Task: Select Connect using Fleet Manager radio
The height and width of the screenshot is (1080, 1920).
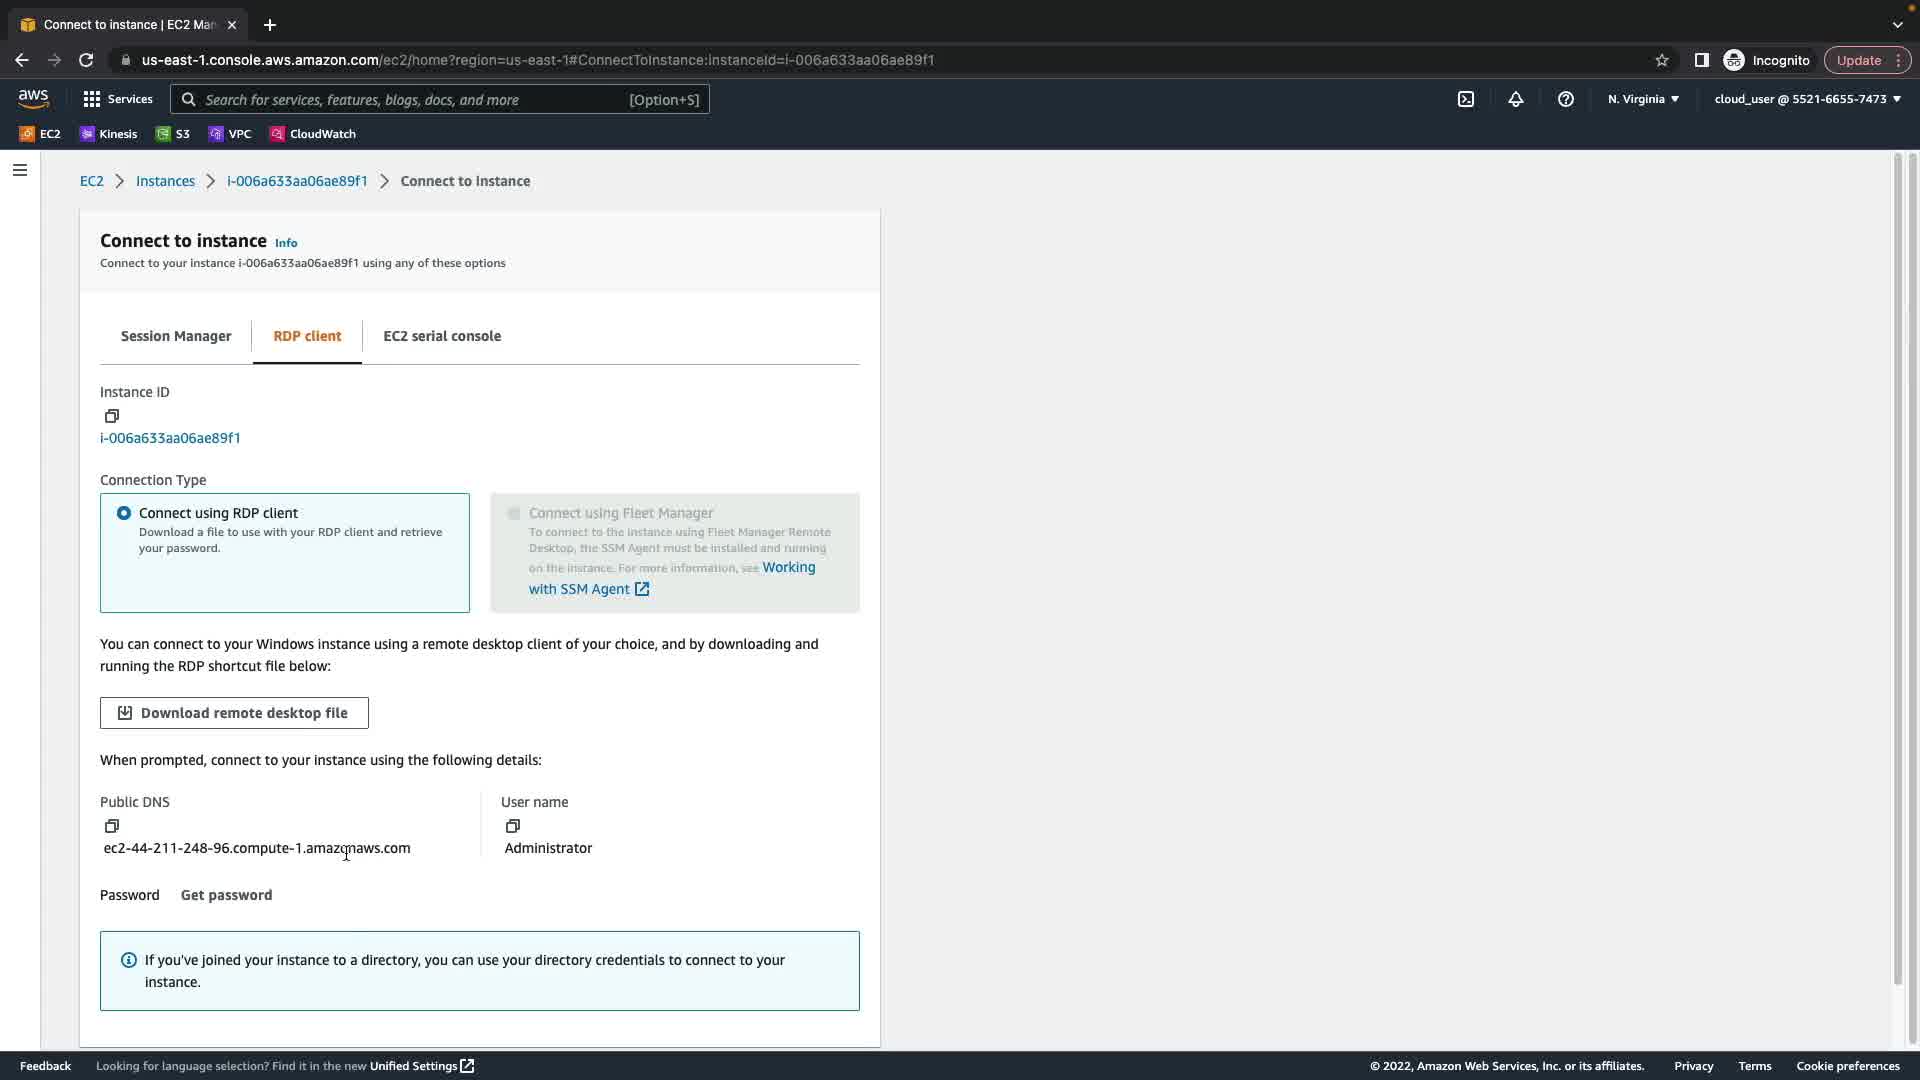Action: tap(514, 513)
